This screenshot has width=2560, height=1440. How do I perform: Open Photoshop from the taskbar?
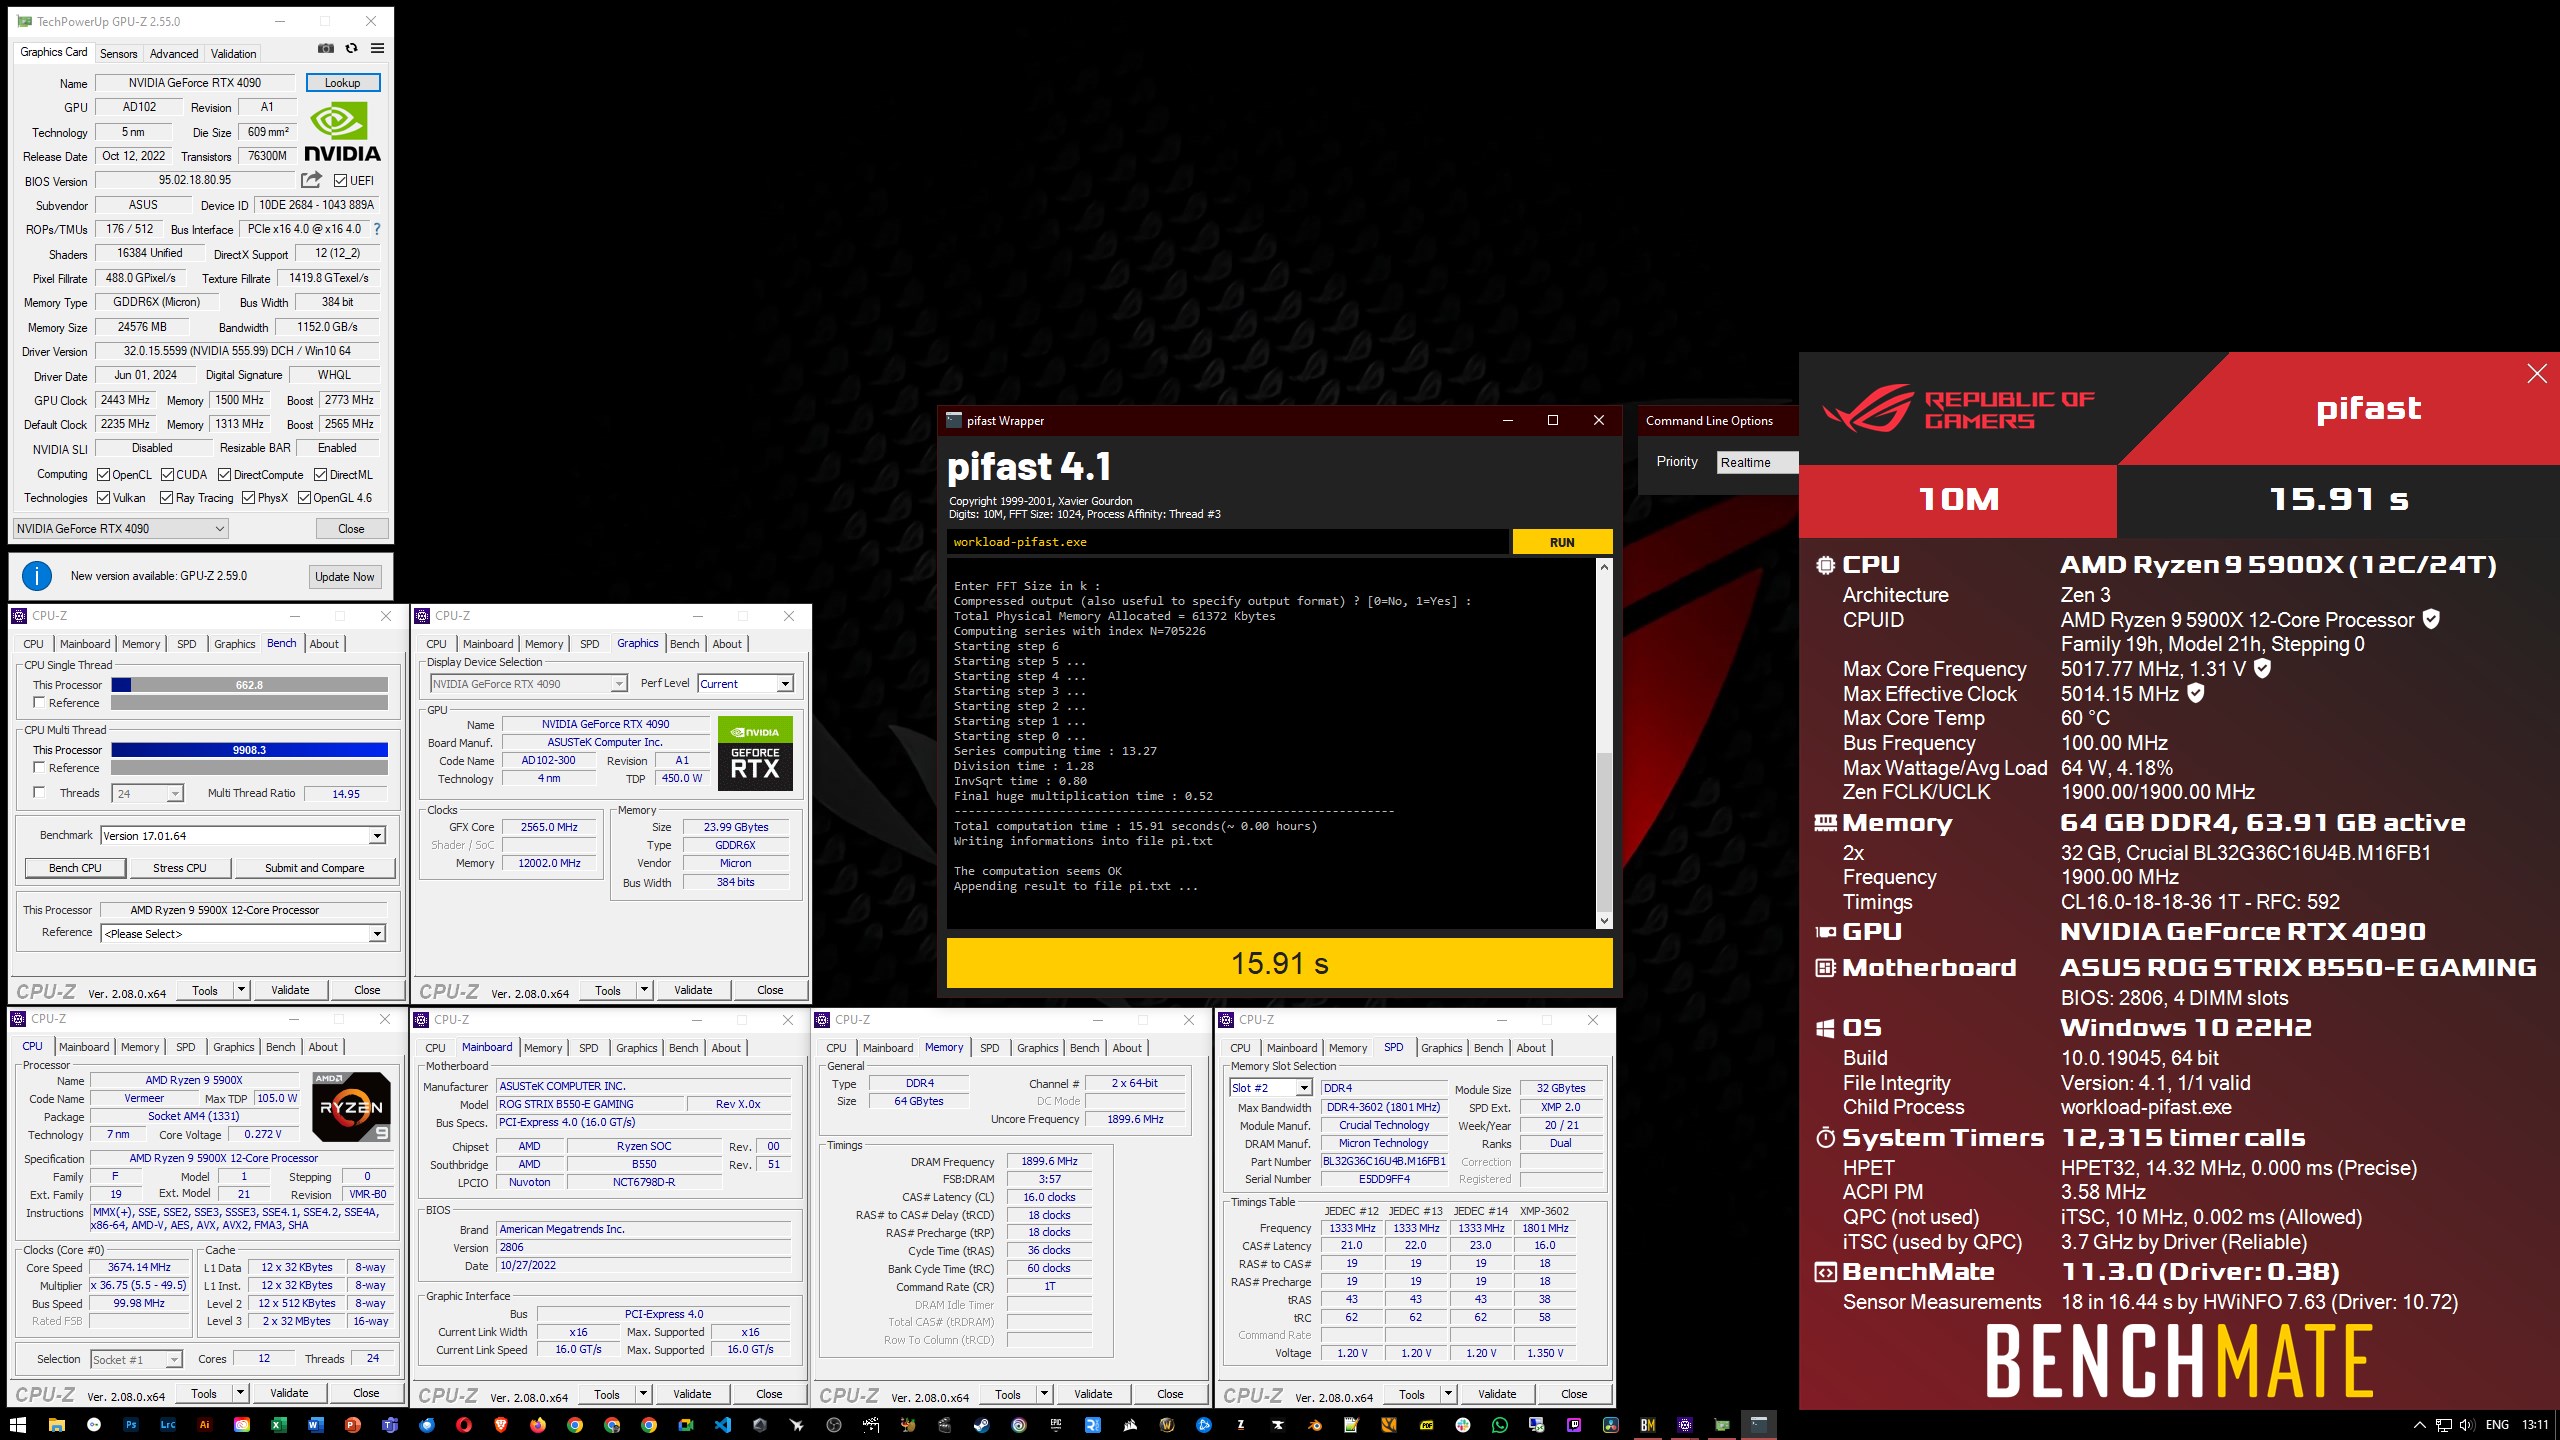coord(131,1425)
